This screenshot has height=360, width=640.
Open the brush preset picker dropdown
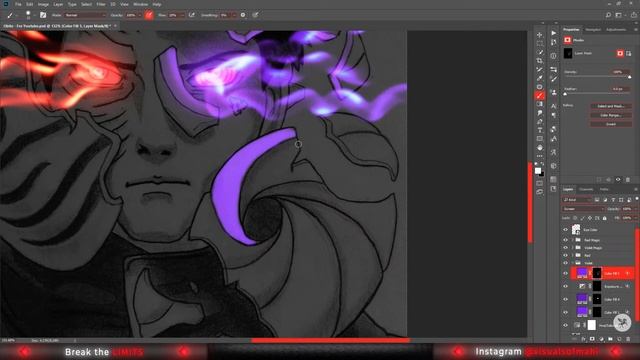click(35, 16)
